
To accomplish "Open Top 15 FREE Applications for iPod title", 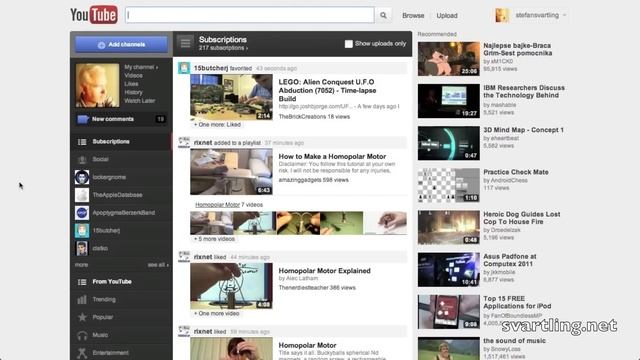I will tap(517, 302).
